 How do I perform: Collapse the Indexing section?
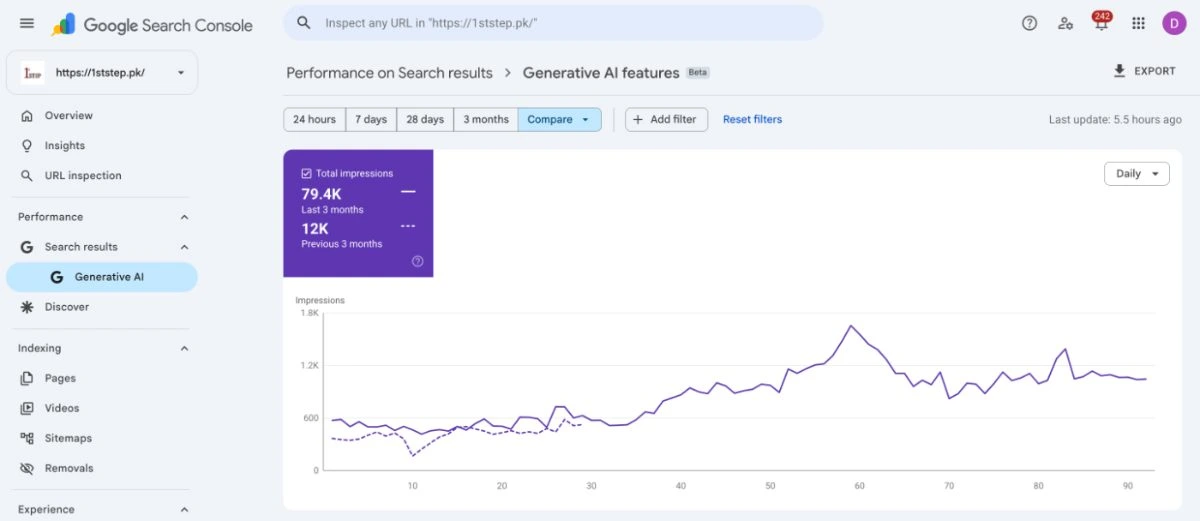pos(184,348)
